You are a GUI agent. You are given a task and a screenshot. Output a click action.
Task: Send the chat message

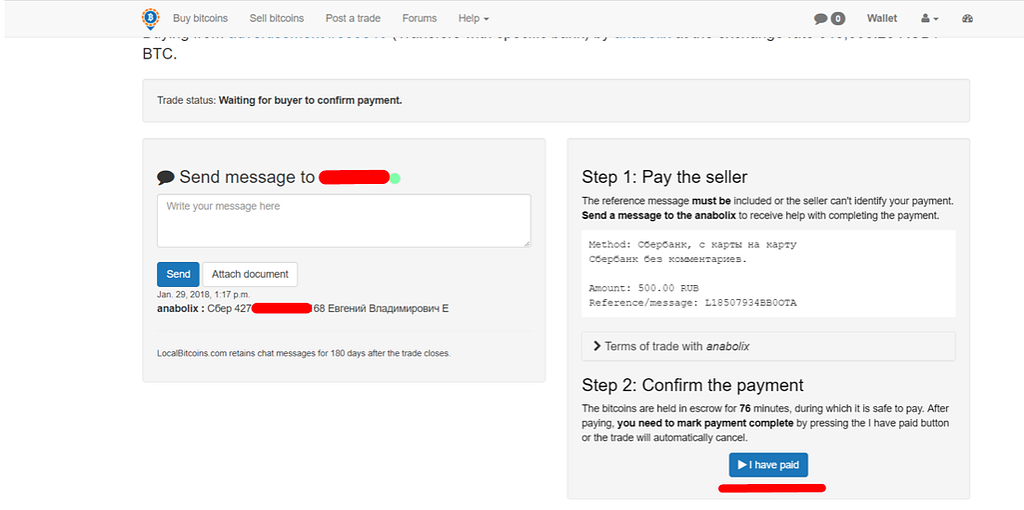tap(178, 274)
